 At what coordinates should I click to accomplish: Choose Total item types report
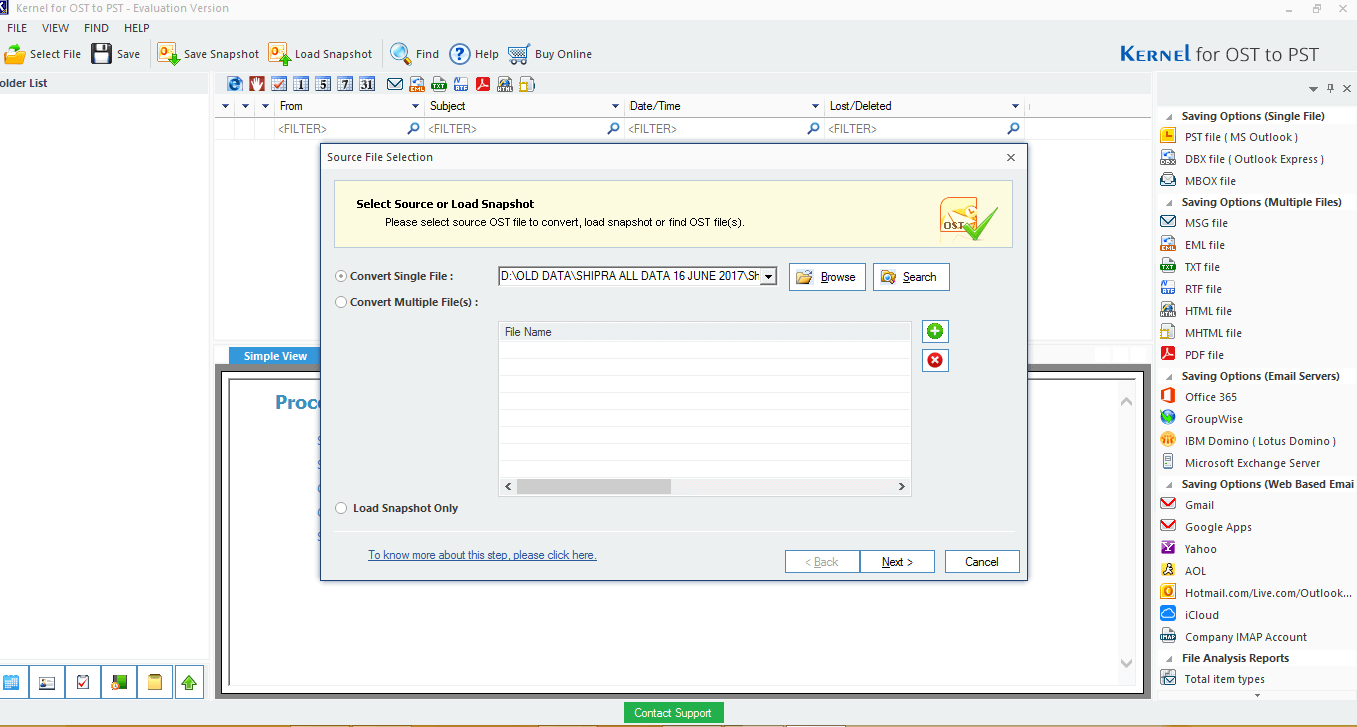click(x=1224, y=679)
